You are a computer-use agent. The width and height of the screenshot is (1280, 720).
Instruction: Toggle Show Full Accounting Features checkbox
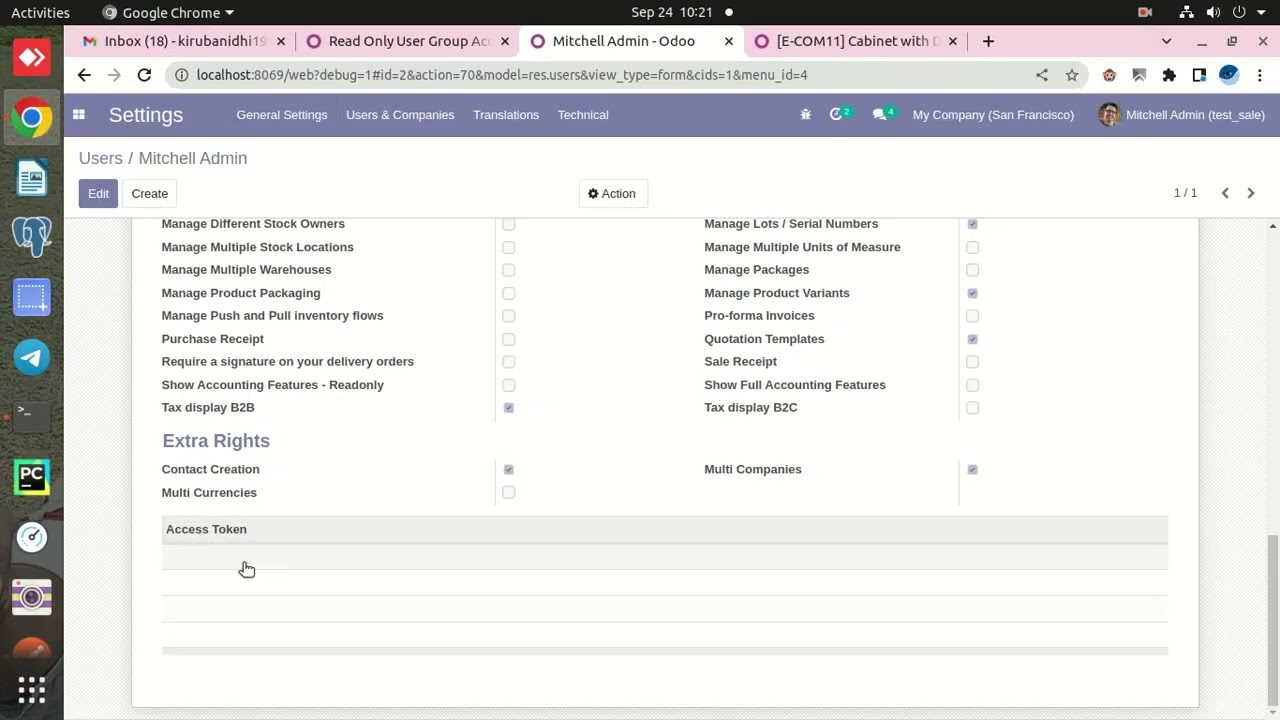972,385
